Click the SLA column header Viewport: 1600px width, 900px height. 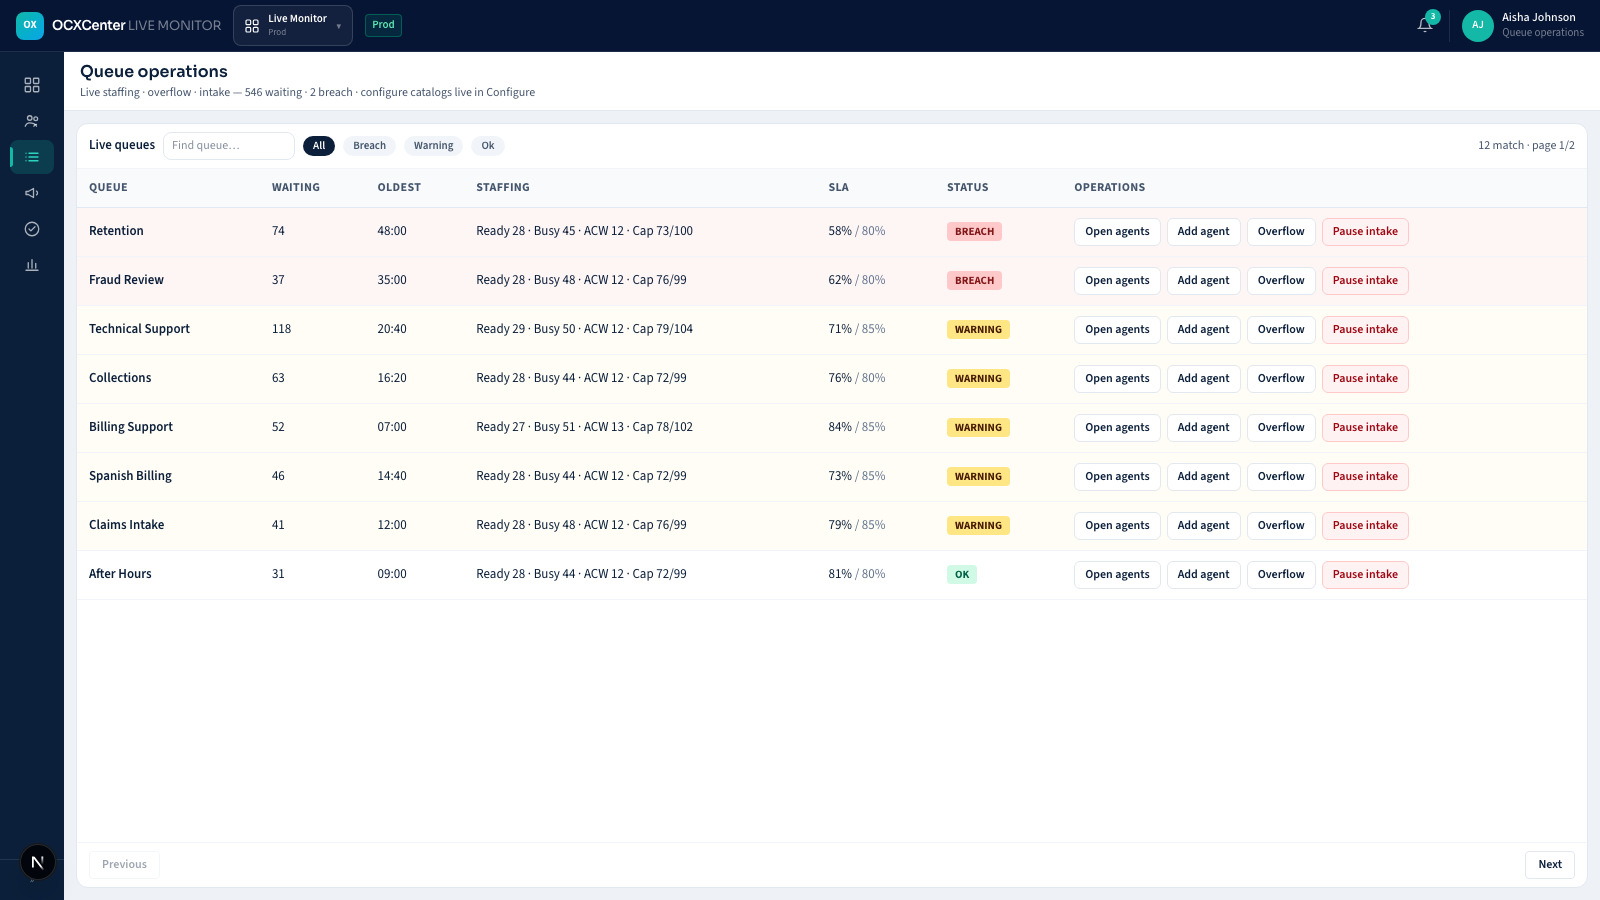pyautogui.click(x=838, y=188)
